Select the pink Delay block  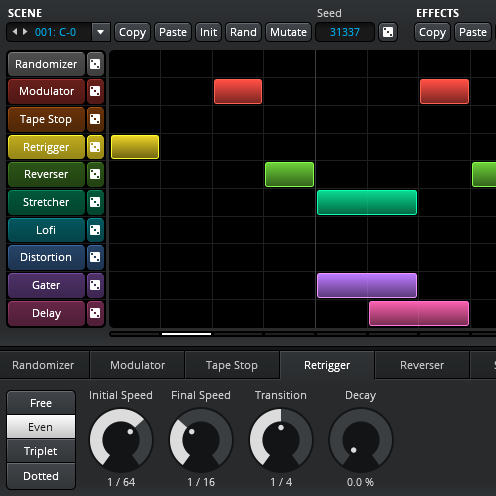pos(419,313)
